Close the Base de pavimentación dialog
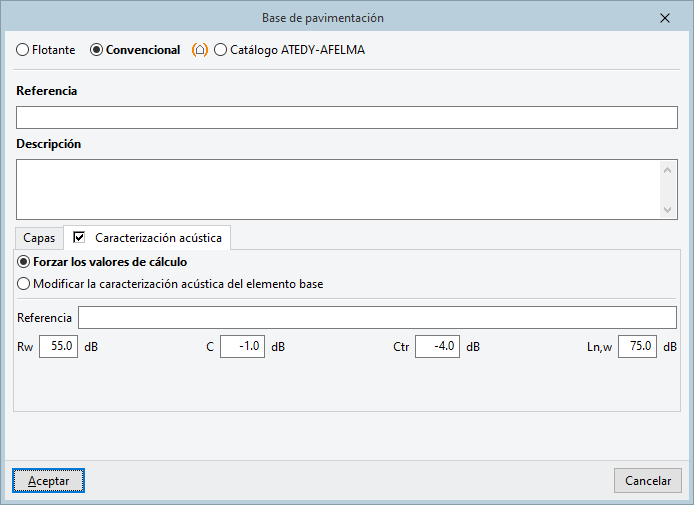Screen dimensions: 694x505 665,17
